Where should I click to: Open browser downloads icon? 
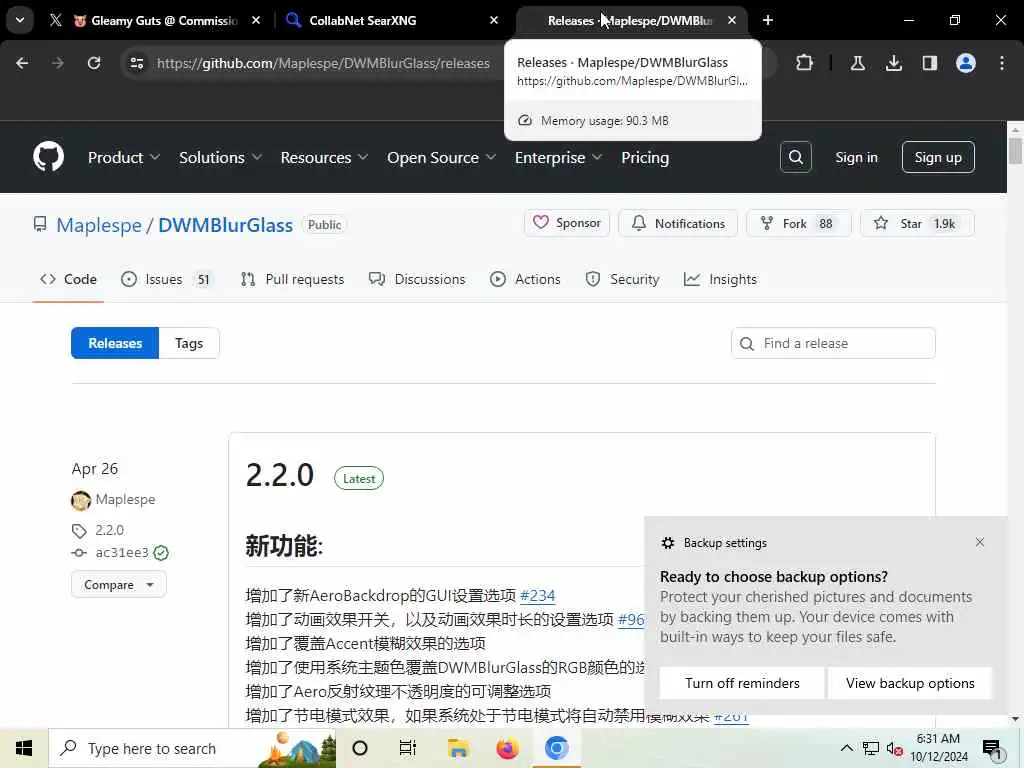coord(894,63)
